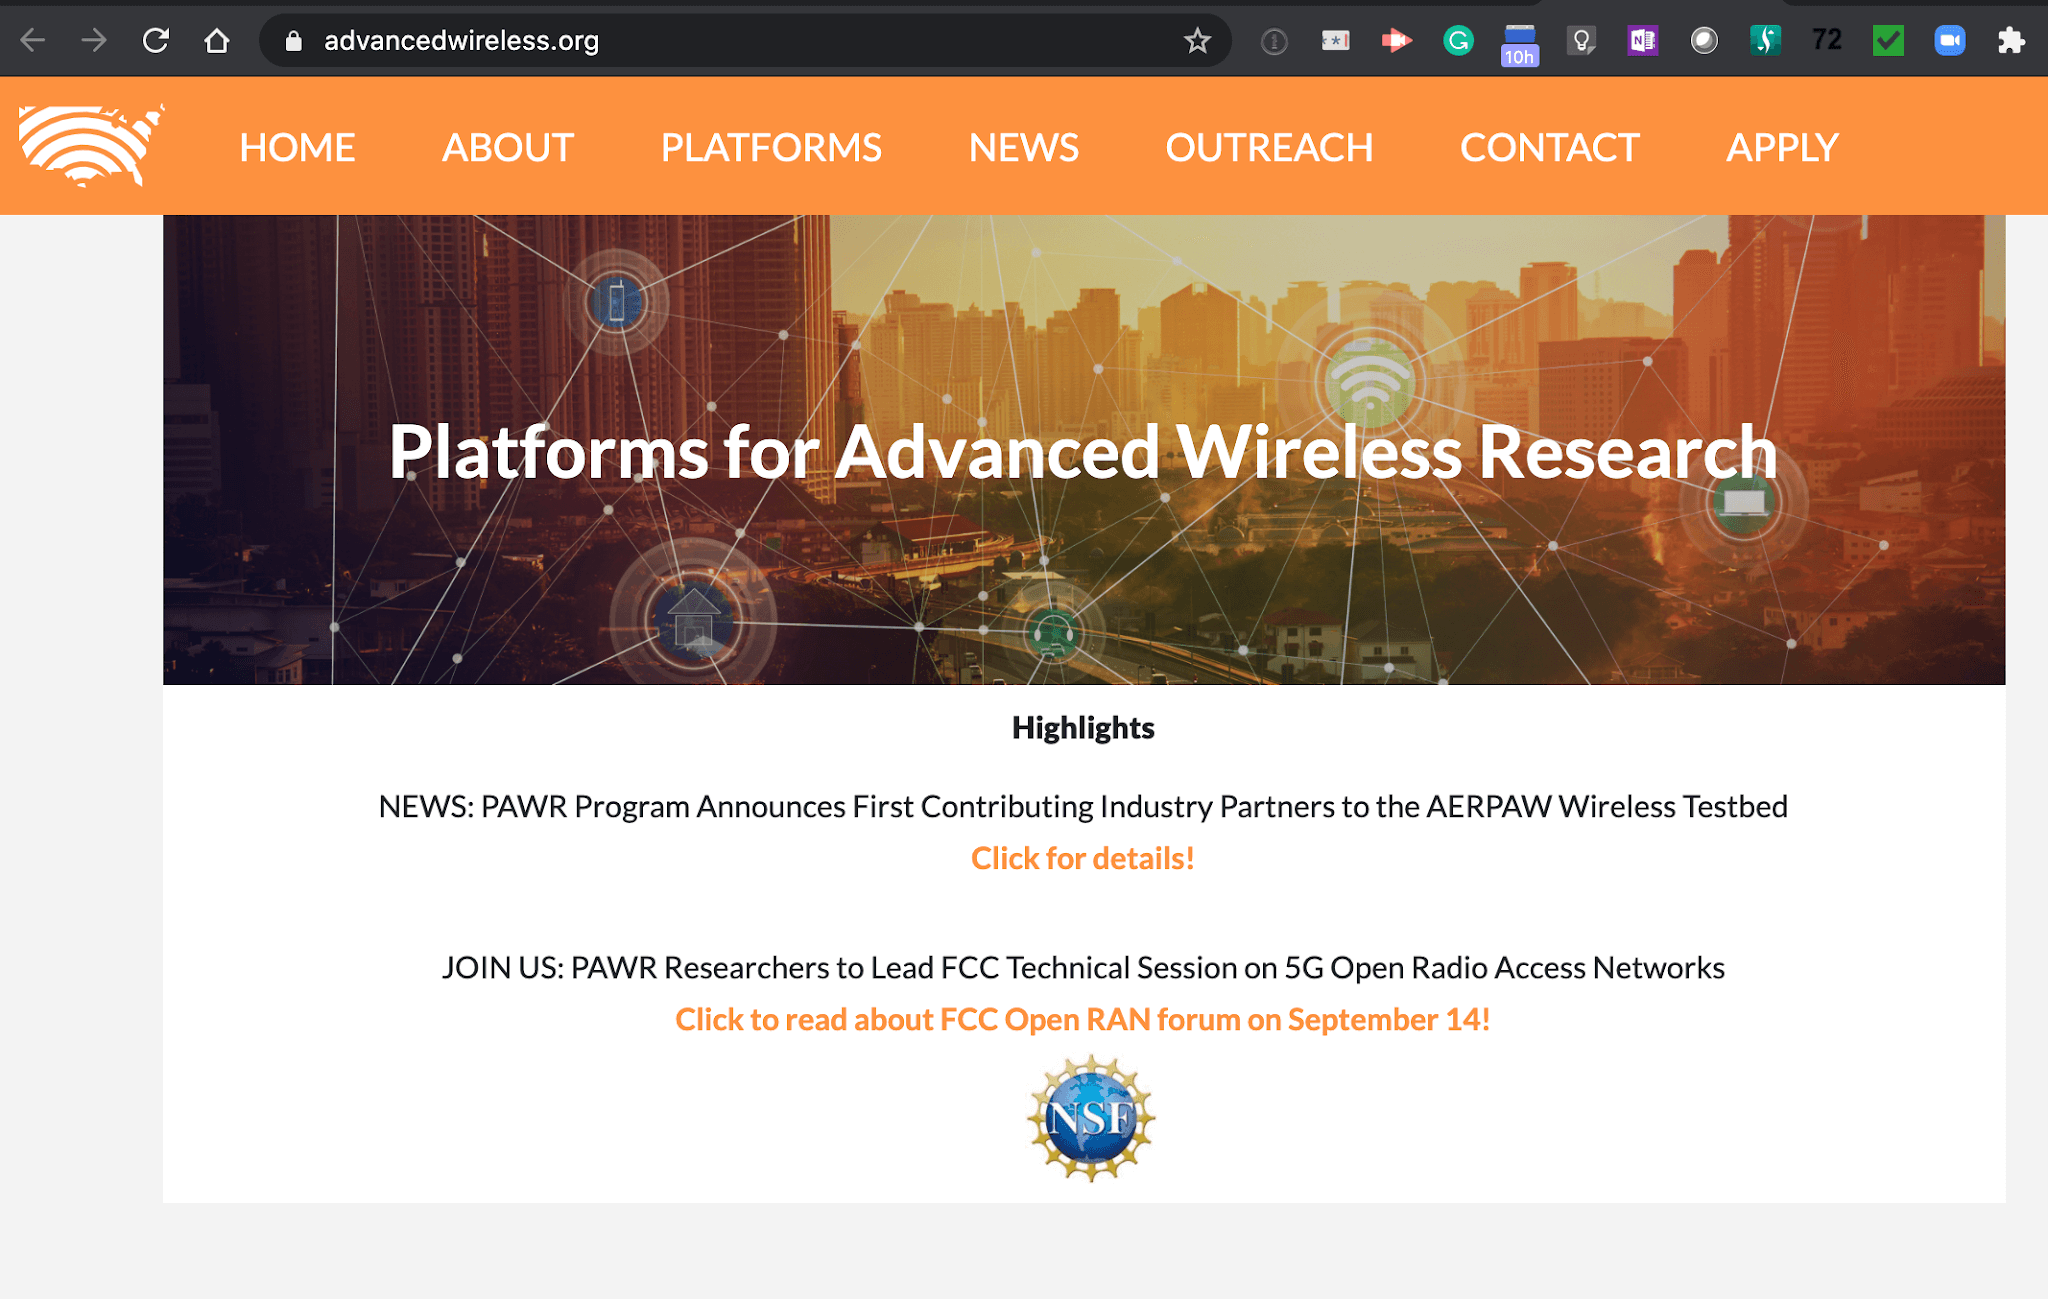Click the green checkmark extension icon
The width and height of the screenshot is (2048, 1299).
point(1888,40)
